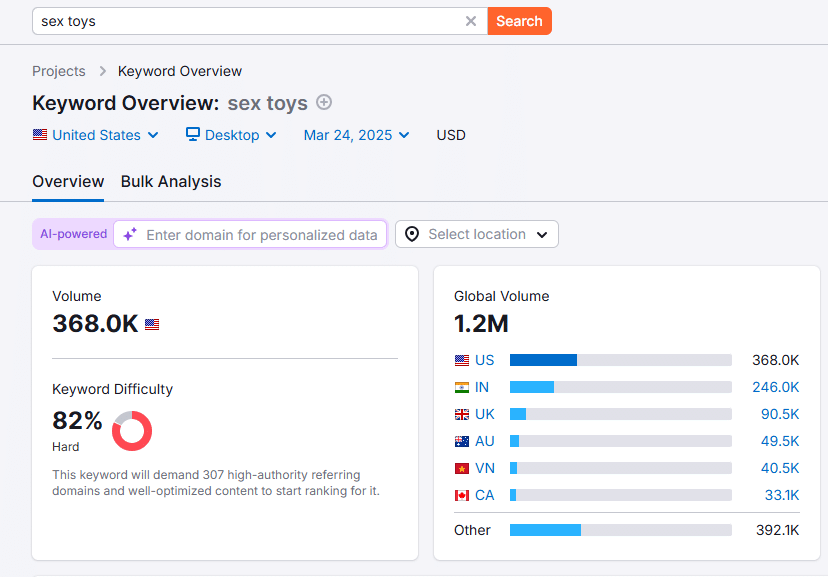Click the 82% difficulty value

pyautogui.click(x=77, y=421)
